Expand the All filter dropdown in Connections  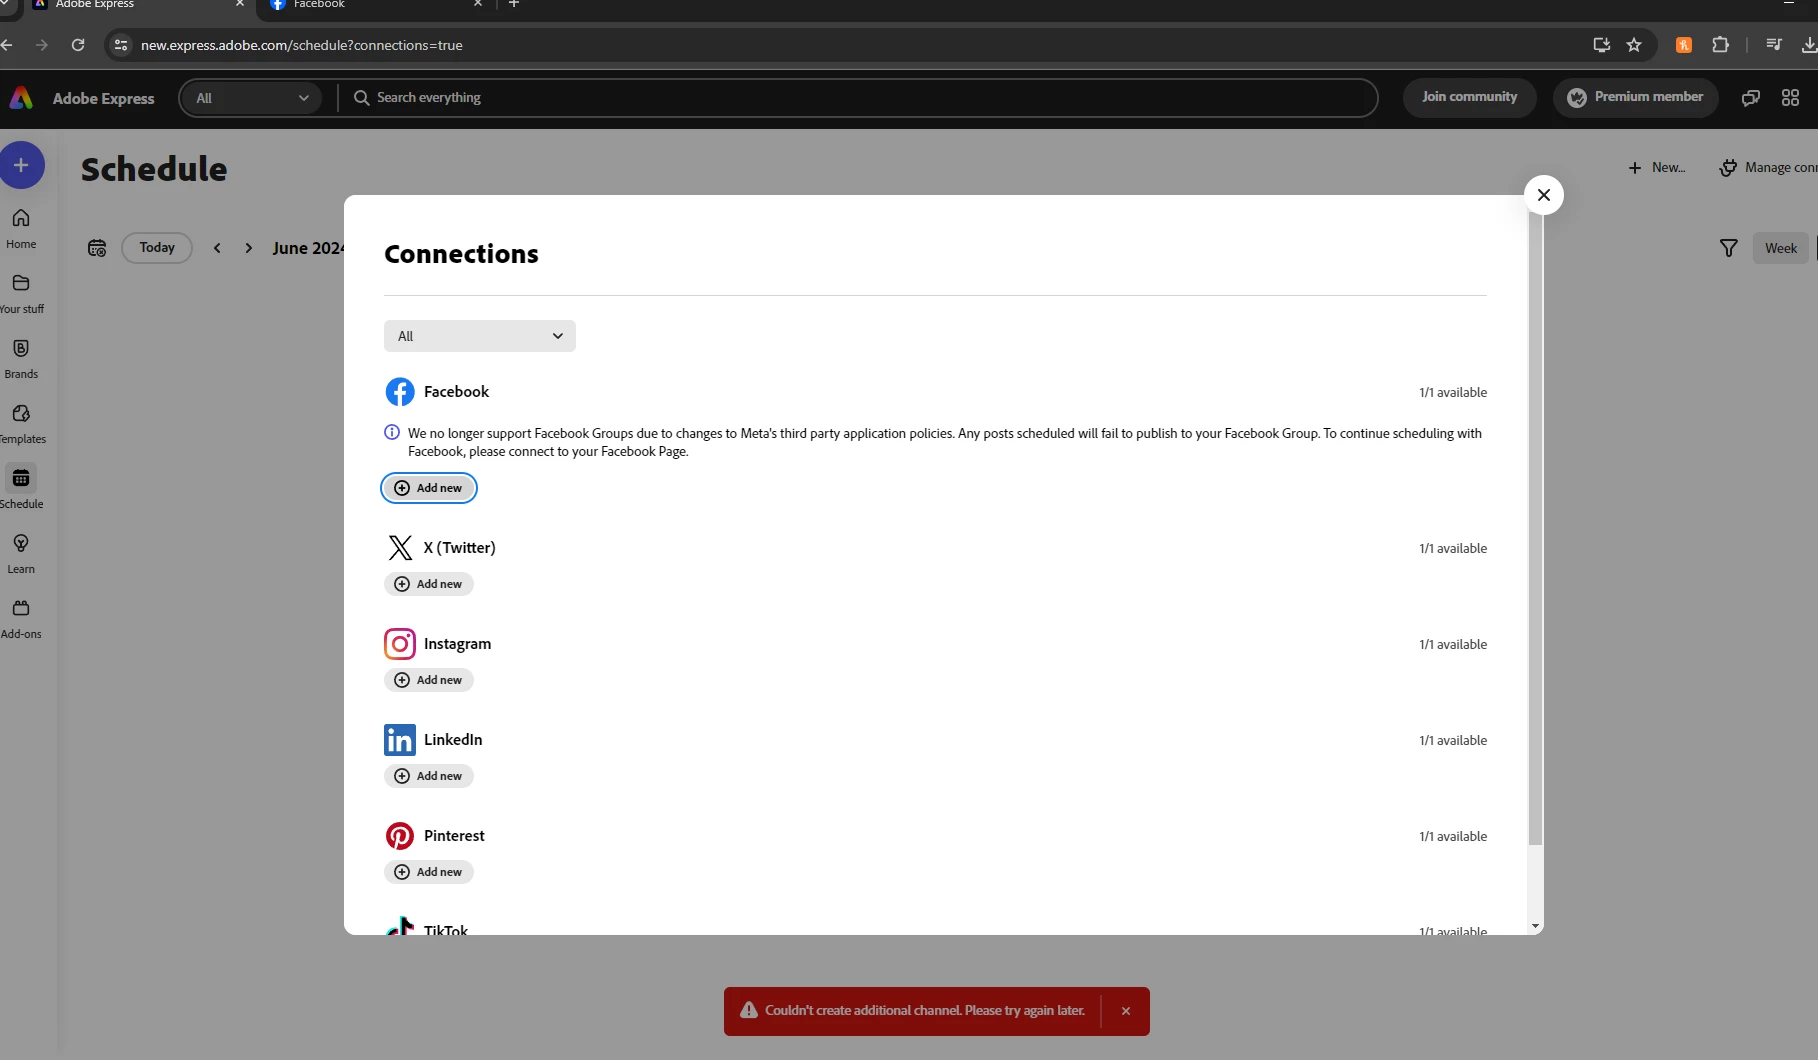480,336
